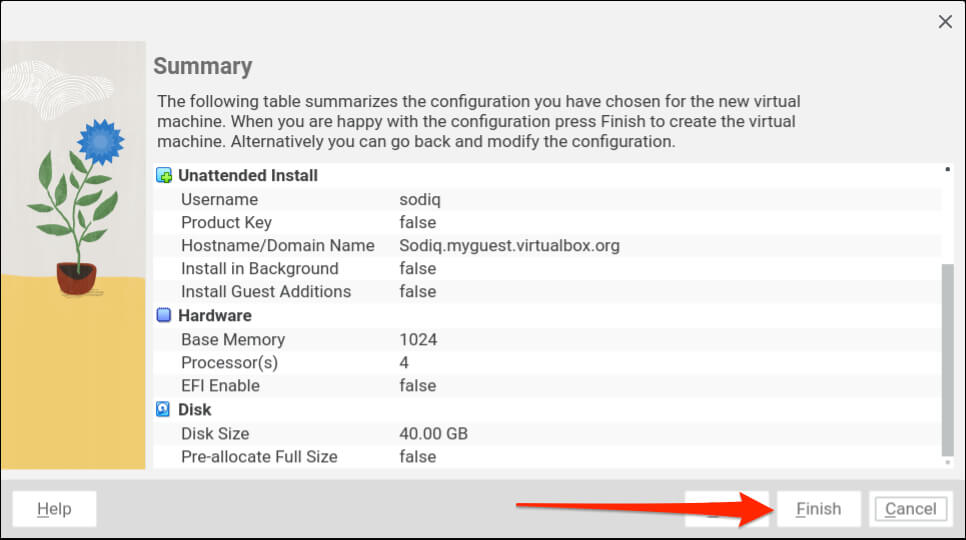The height and width of the screenshot is (540, 966).
Task: Click the Unattended Install section header
Action: [x=248, y=176]
